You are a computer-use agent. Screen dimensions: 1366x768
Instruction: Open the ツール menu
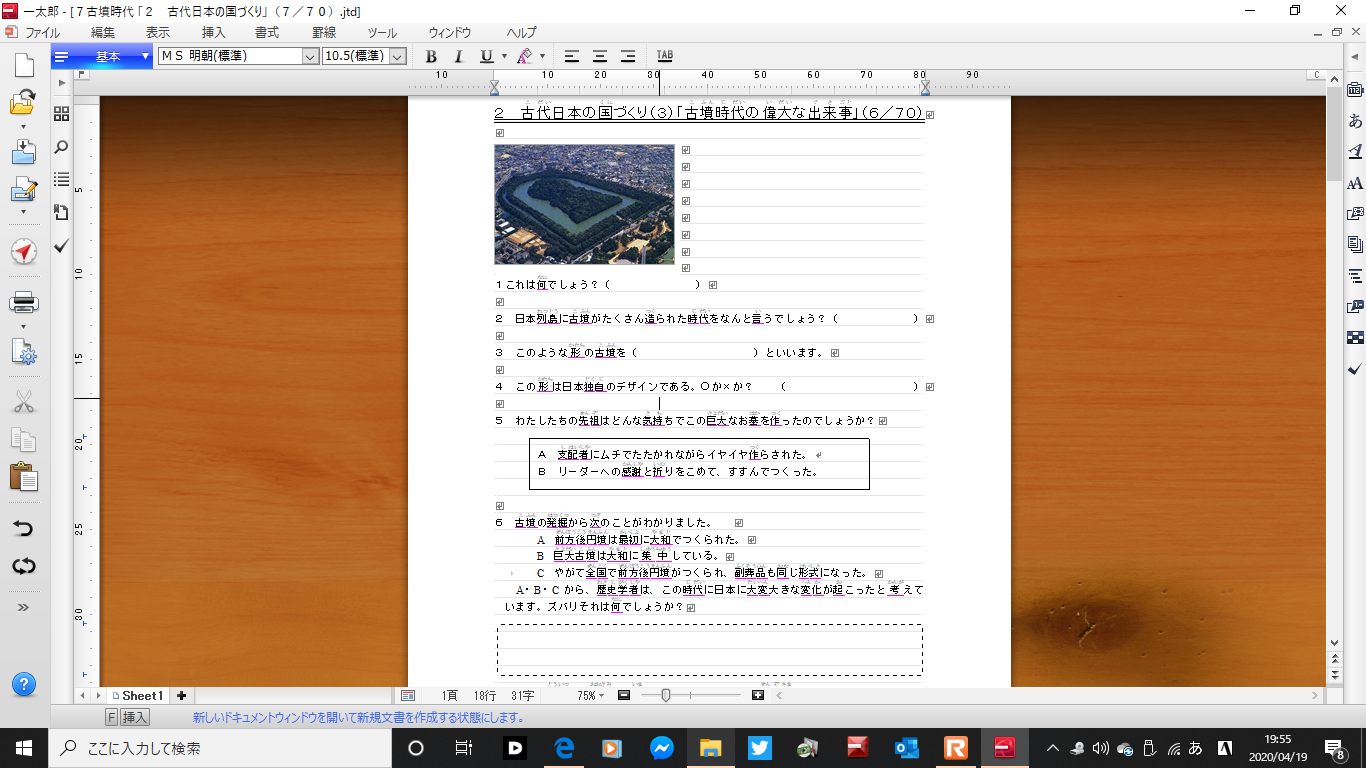pyautogui.click(x=382, y=32)
